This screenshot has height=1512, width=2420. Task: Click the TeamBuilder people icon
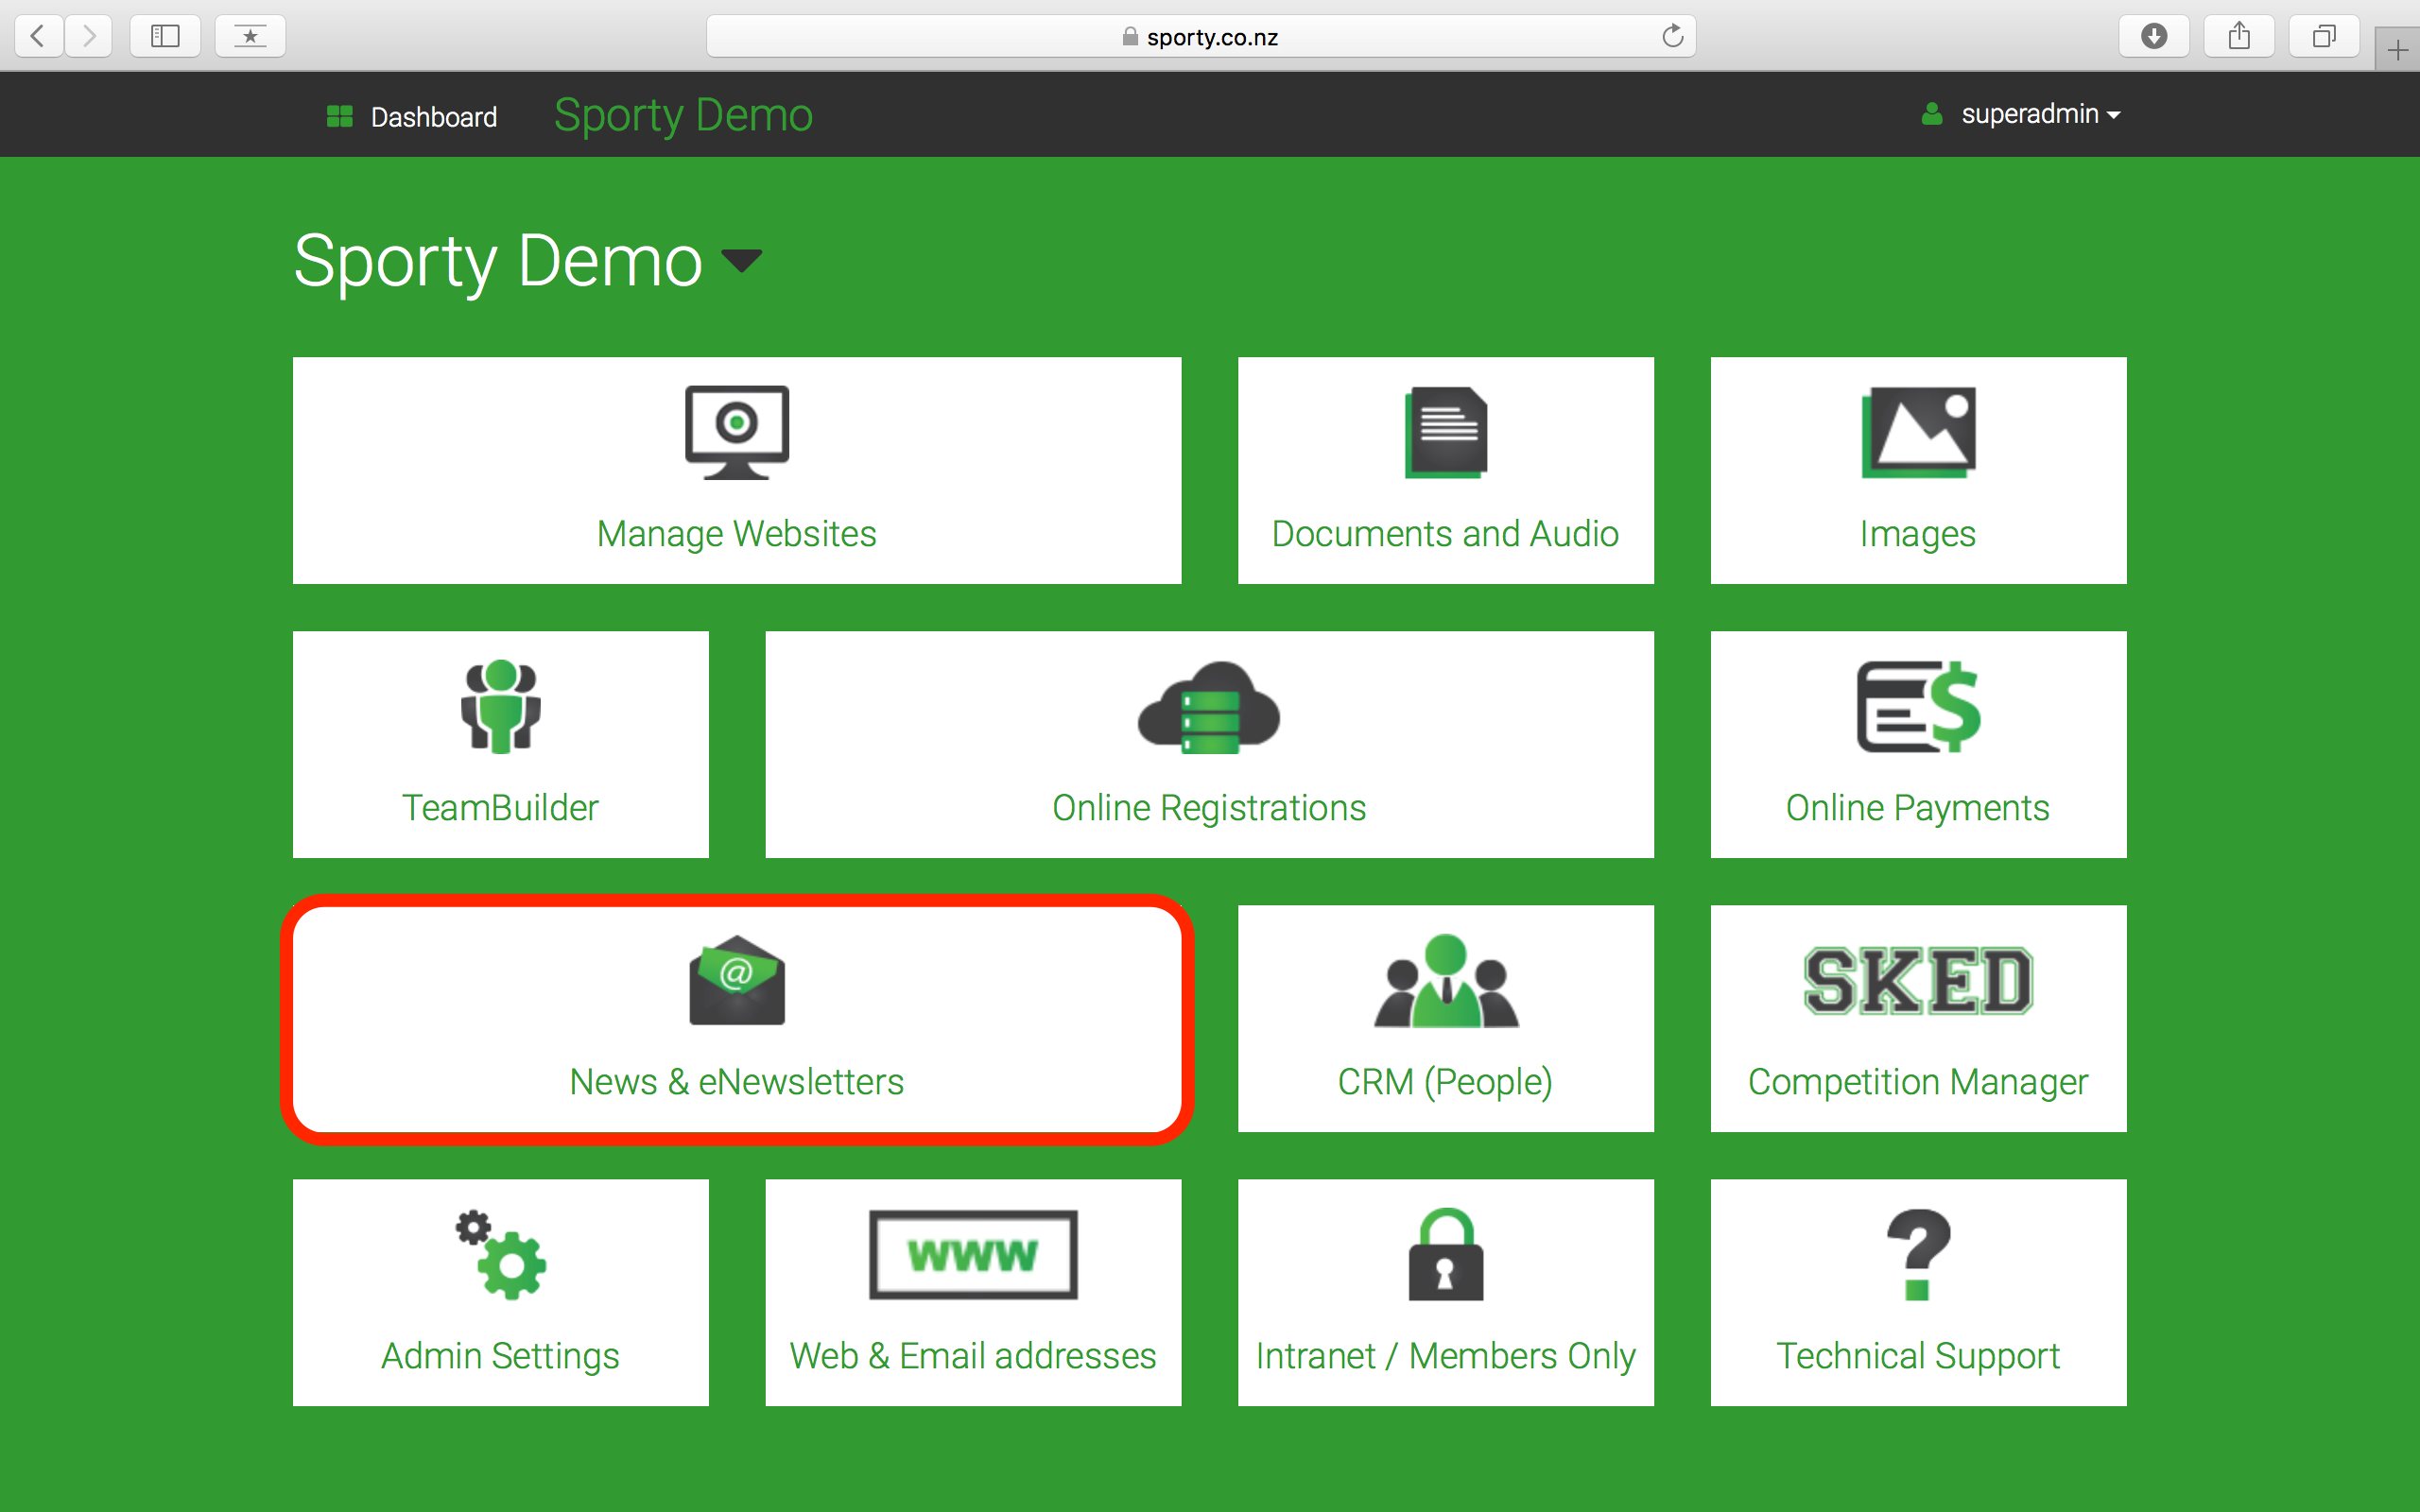[x=501, y=706]
